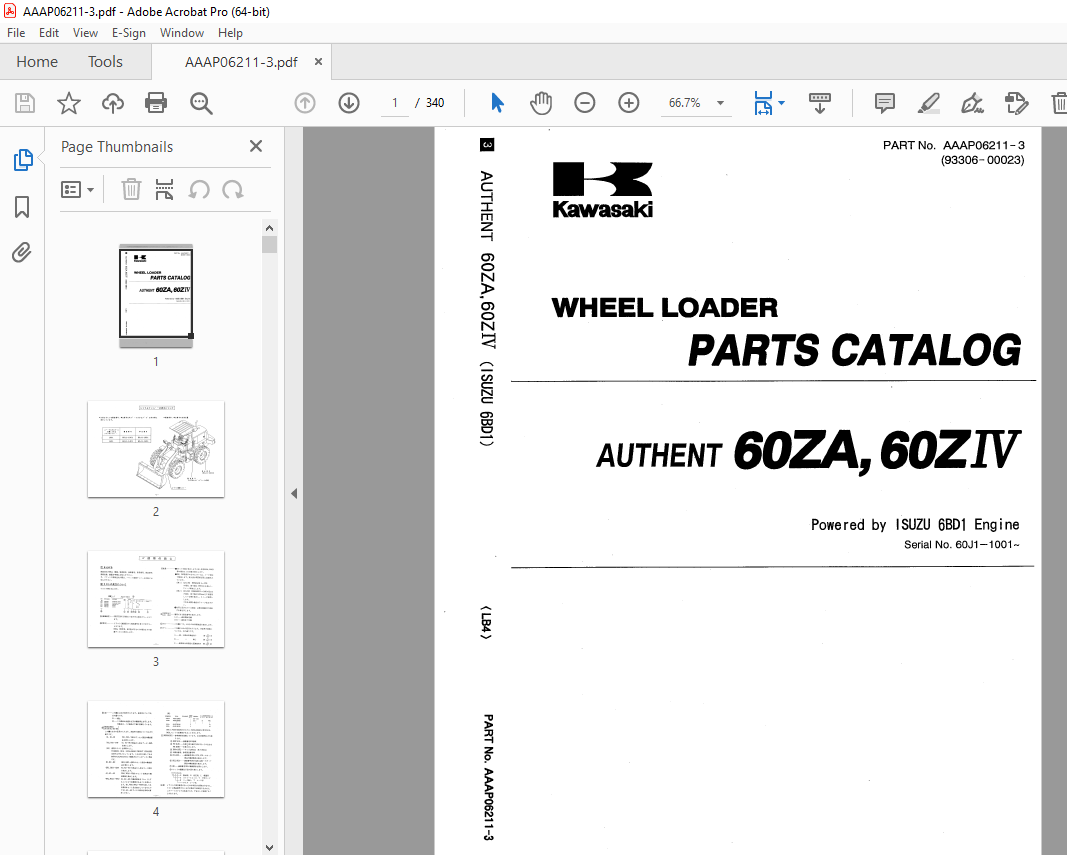
Task: Click 'PART No. AAAP06211-3' header text
Action: coord(953,145)
